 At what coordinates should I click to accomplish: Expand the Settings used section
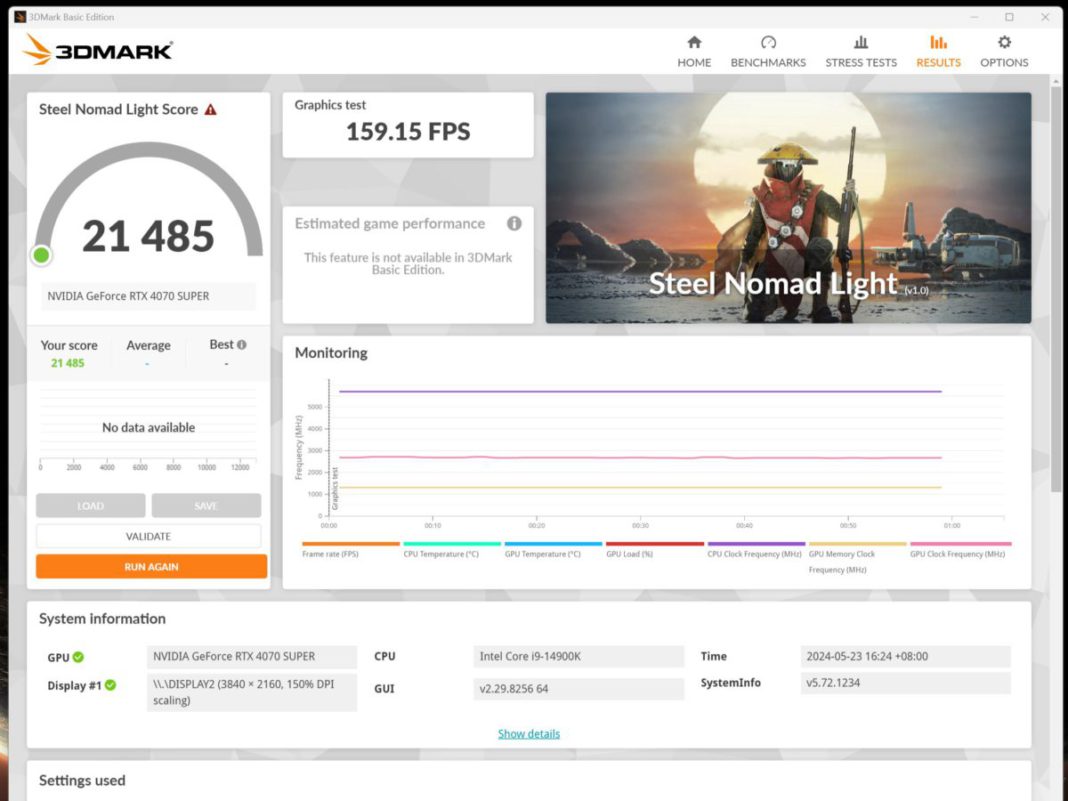(x=81, y=781)
